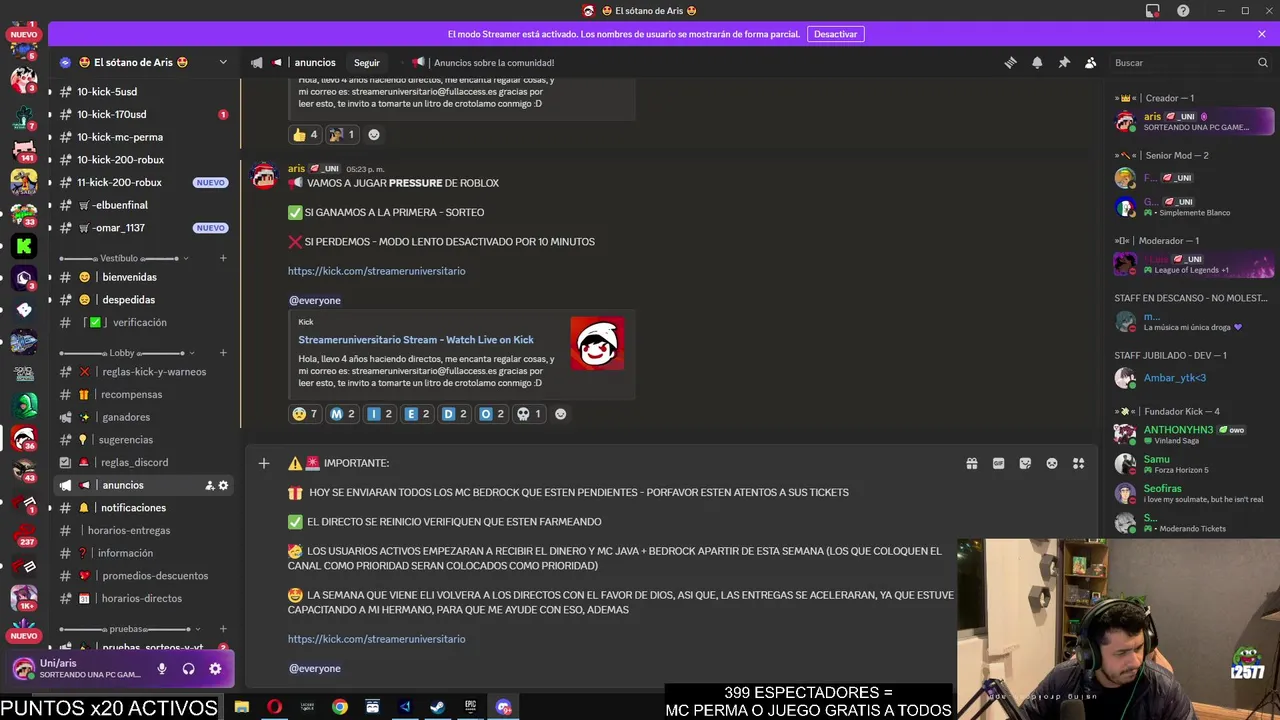Open channel 10-kick-5usd
Viewport: 1280px width, 720px height.
[x=143, y=92]
